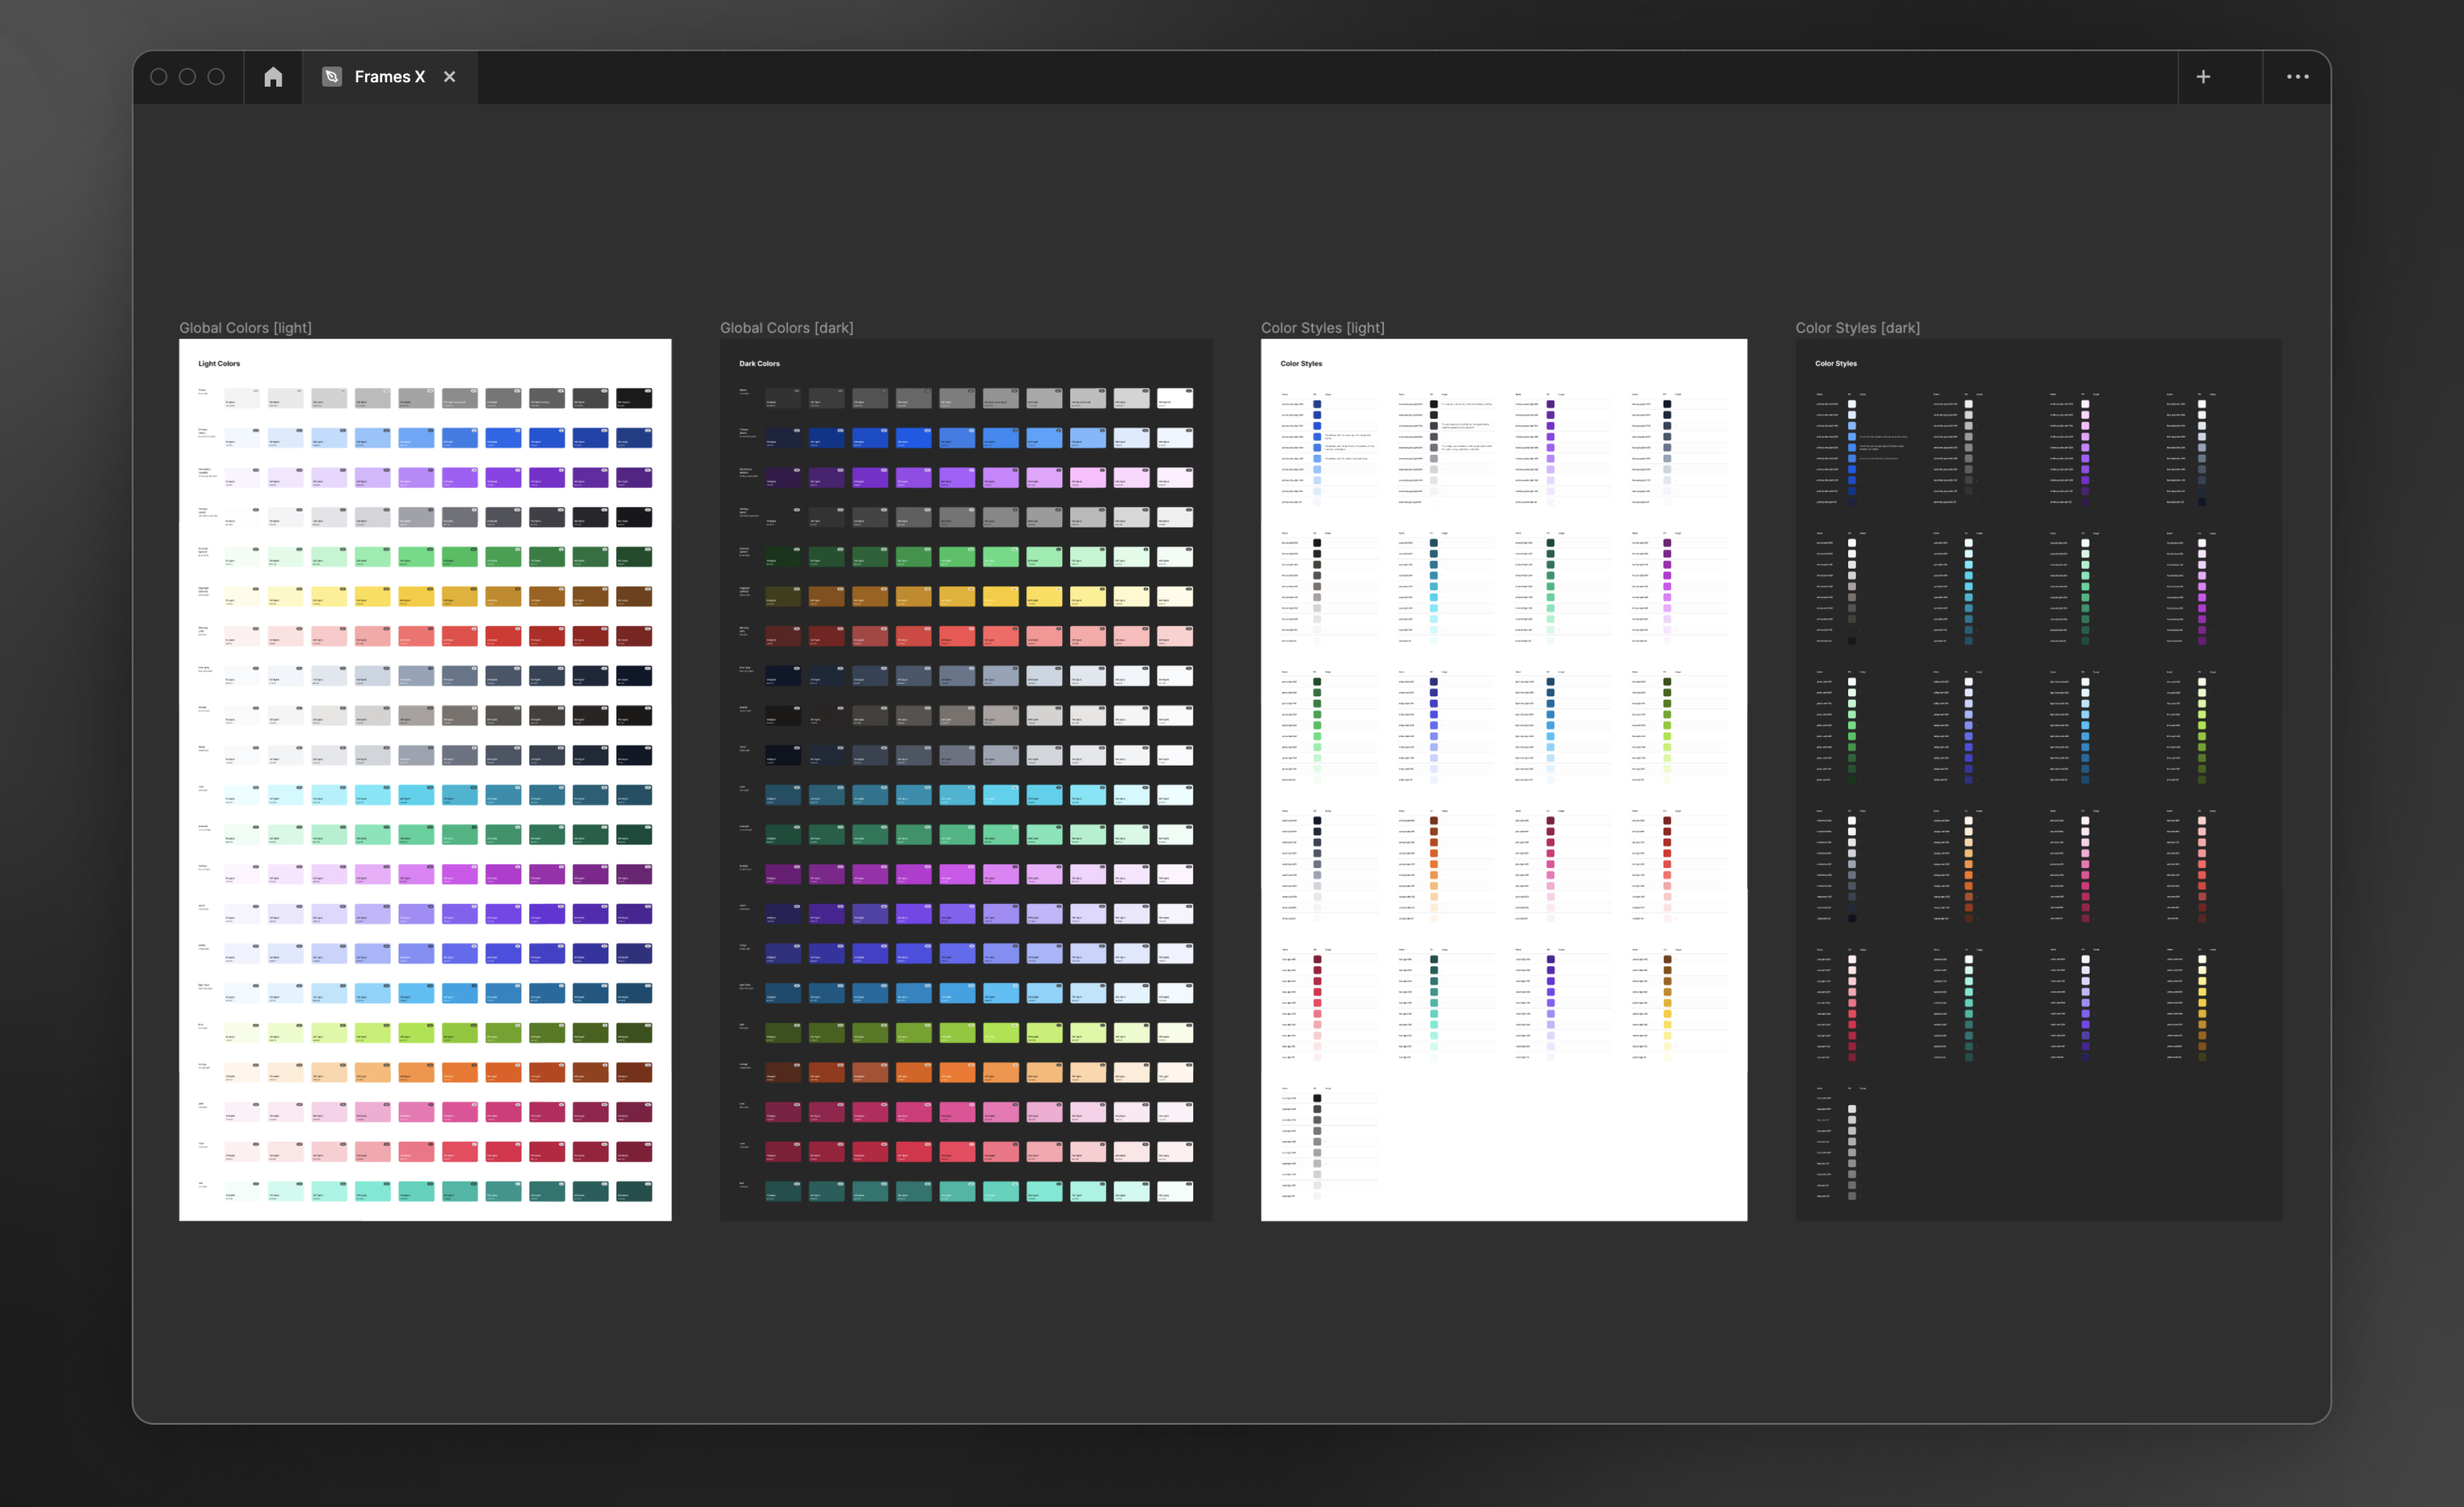Select the Color Styles [light] frame label
Viewport: 2464px width, 1507px height.
(x=1322, y=328)
